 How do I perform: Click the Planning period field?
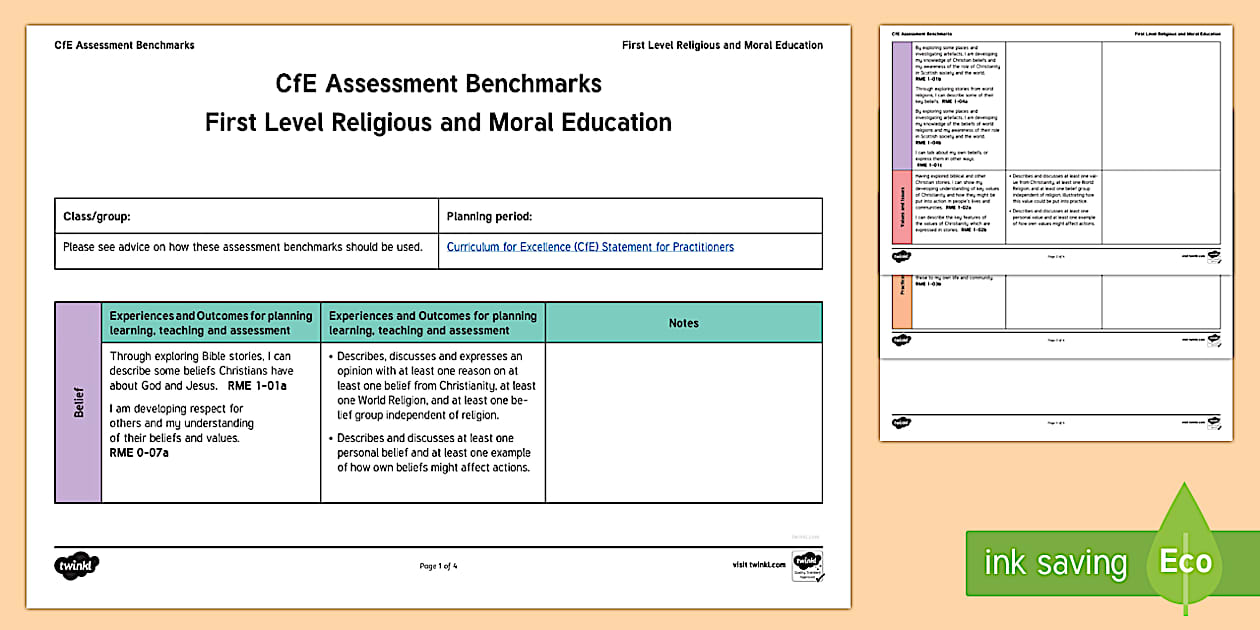pyautogui.click(x=630, y=216)
